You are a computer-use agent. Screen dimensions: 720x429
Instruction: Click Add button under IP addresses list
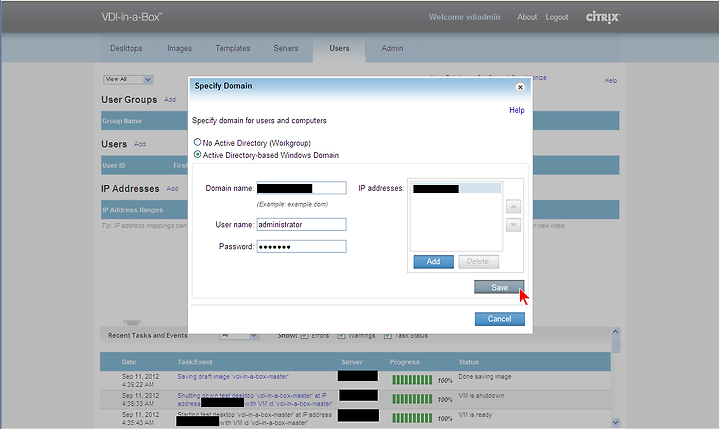tap(433, 261)
